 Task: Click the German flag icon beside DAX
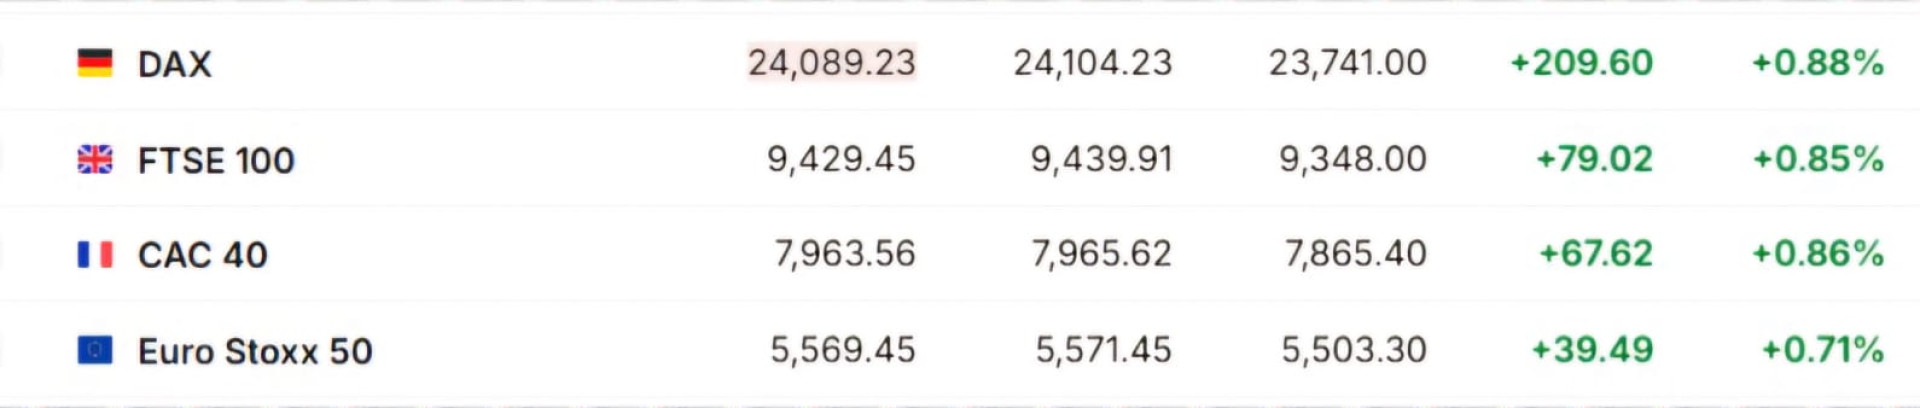[x=95, y=63]
